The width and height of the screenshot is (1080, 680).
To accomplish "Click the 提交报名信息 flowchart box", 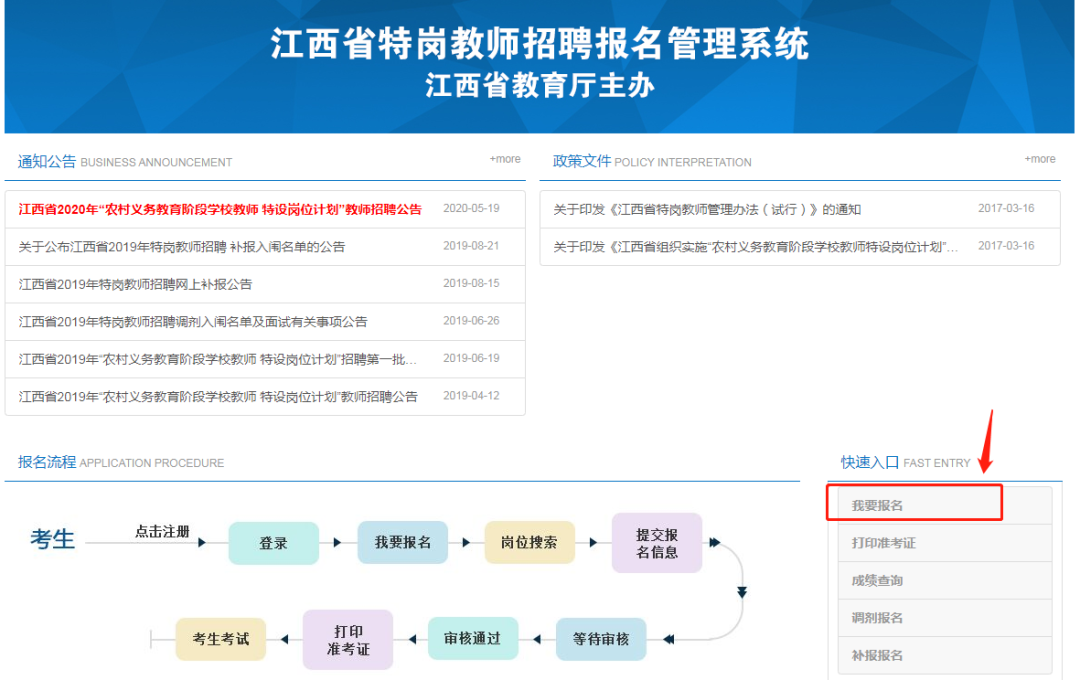I will coord(657,543).
